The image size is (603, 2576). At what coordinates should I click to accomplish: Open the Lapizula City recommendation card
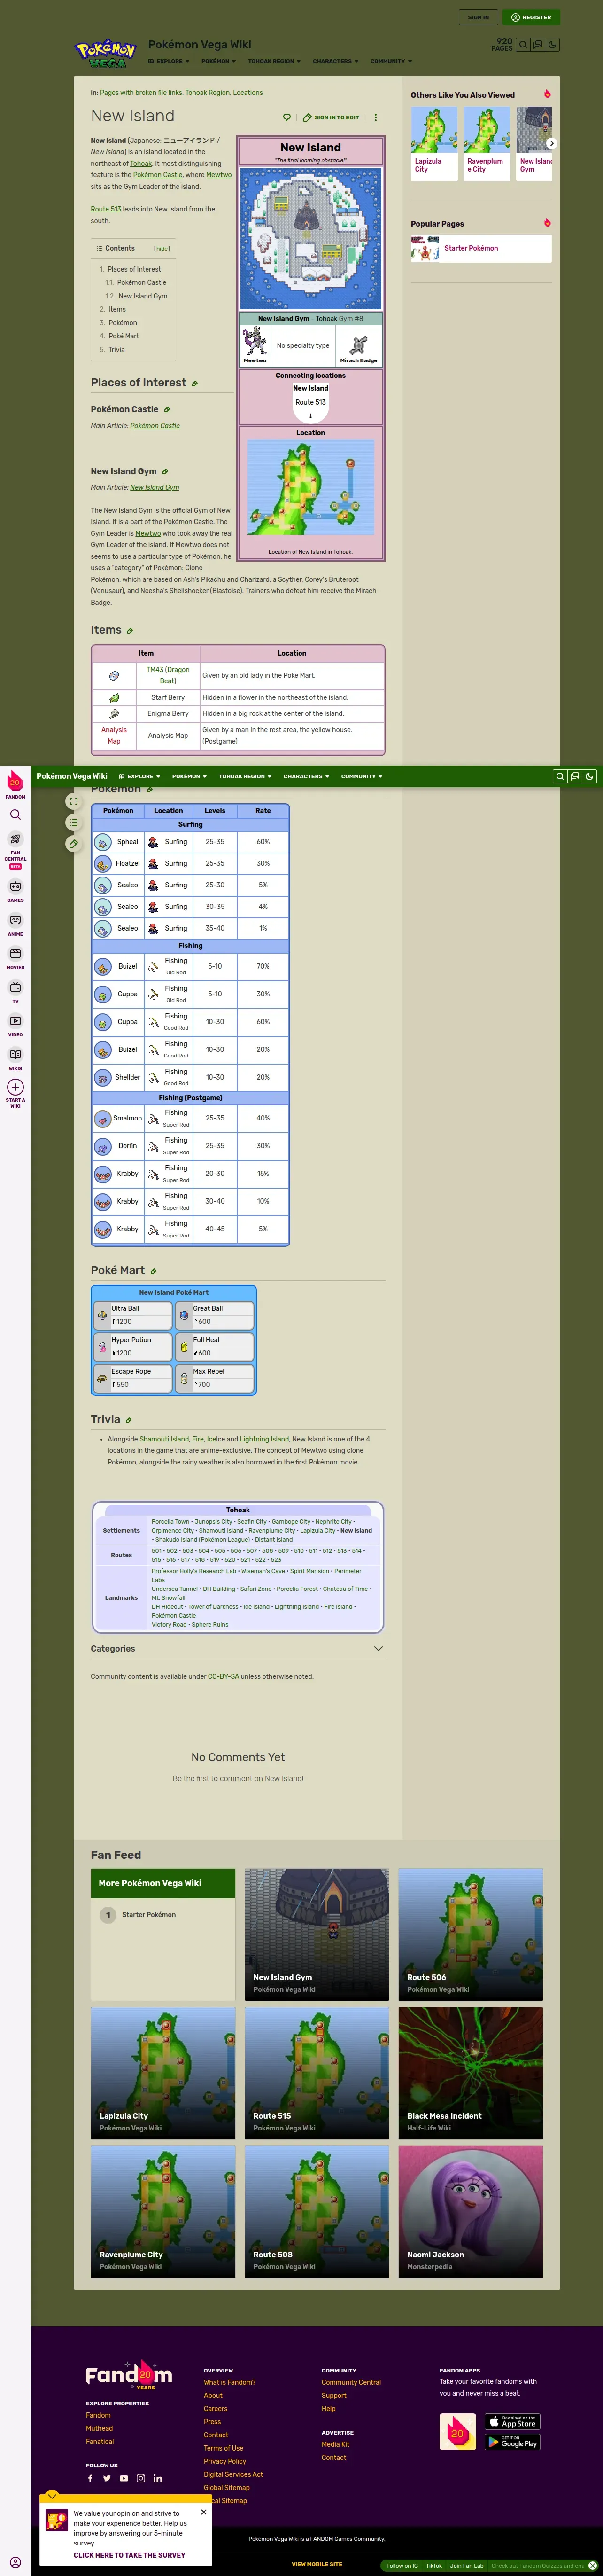(434, 143)
